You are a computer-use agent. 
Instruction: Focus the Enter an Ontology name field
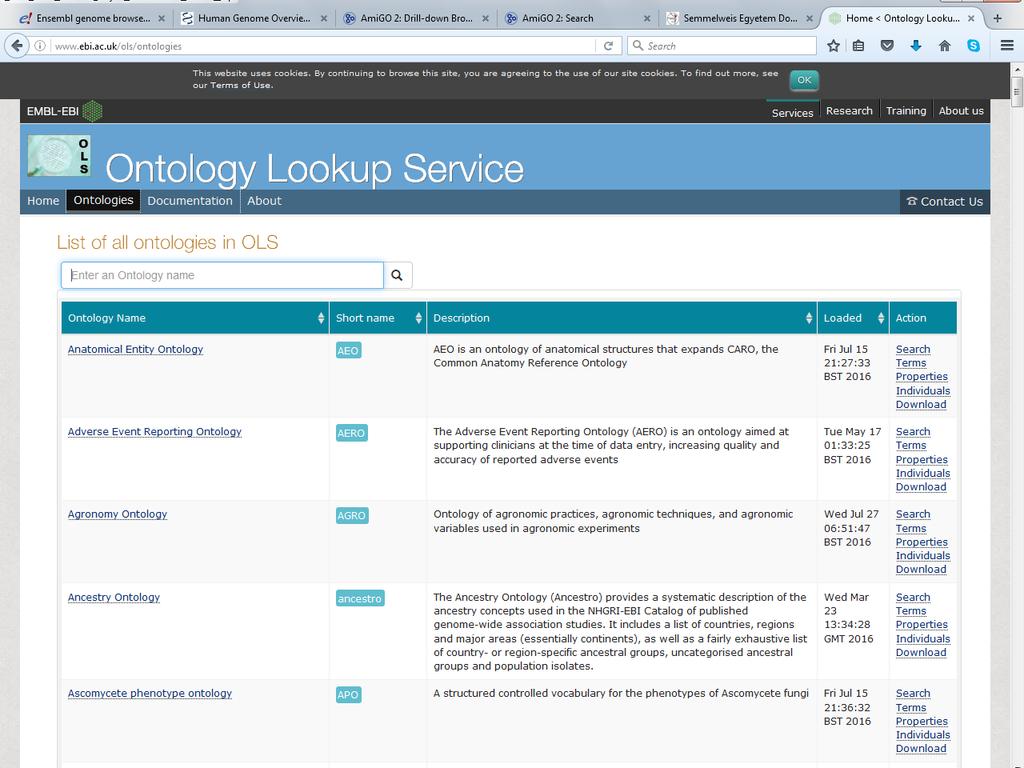coord(222,275)
